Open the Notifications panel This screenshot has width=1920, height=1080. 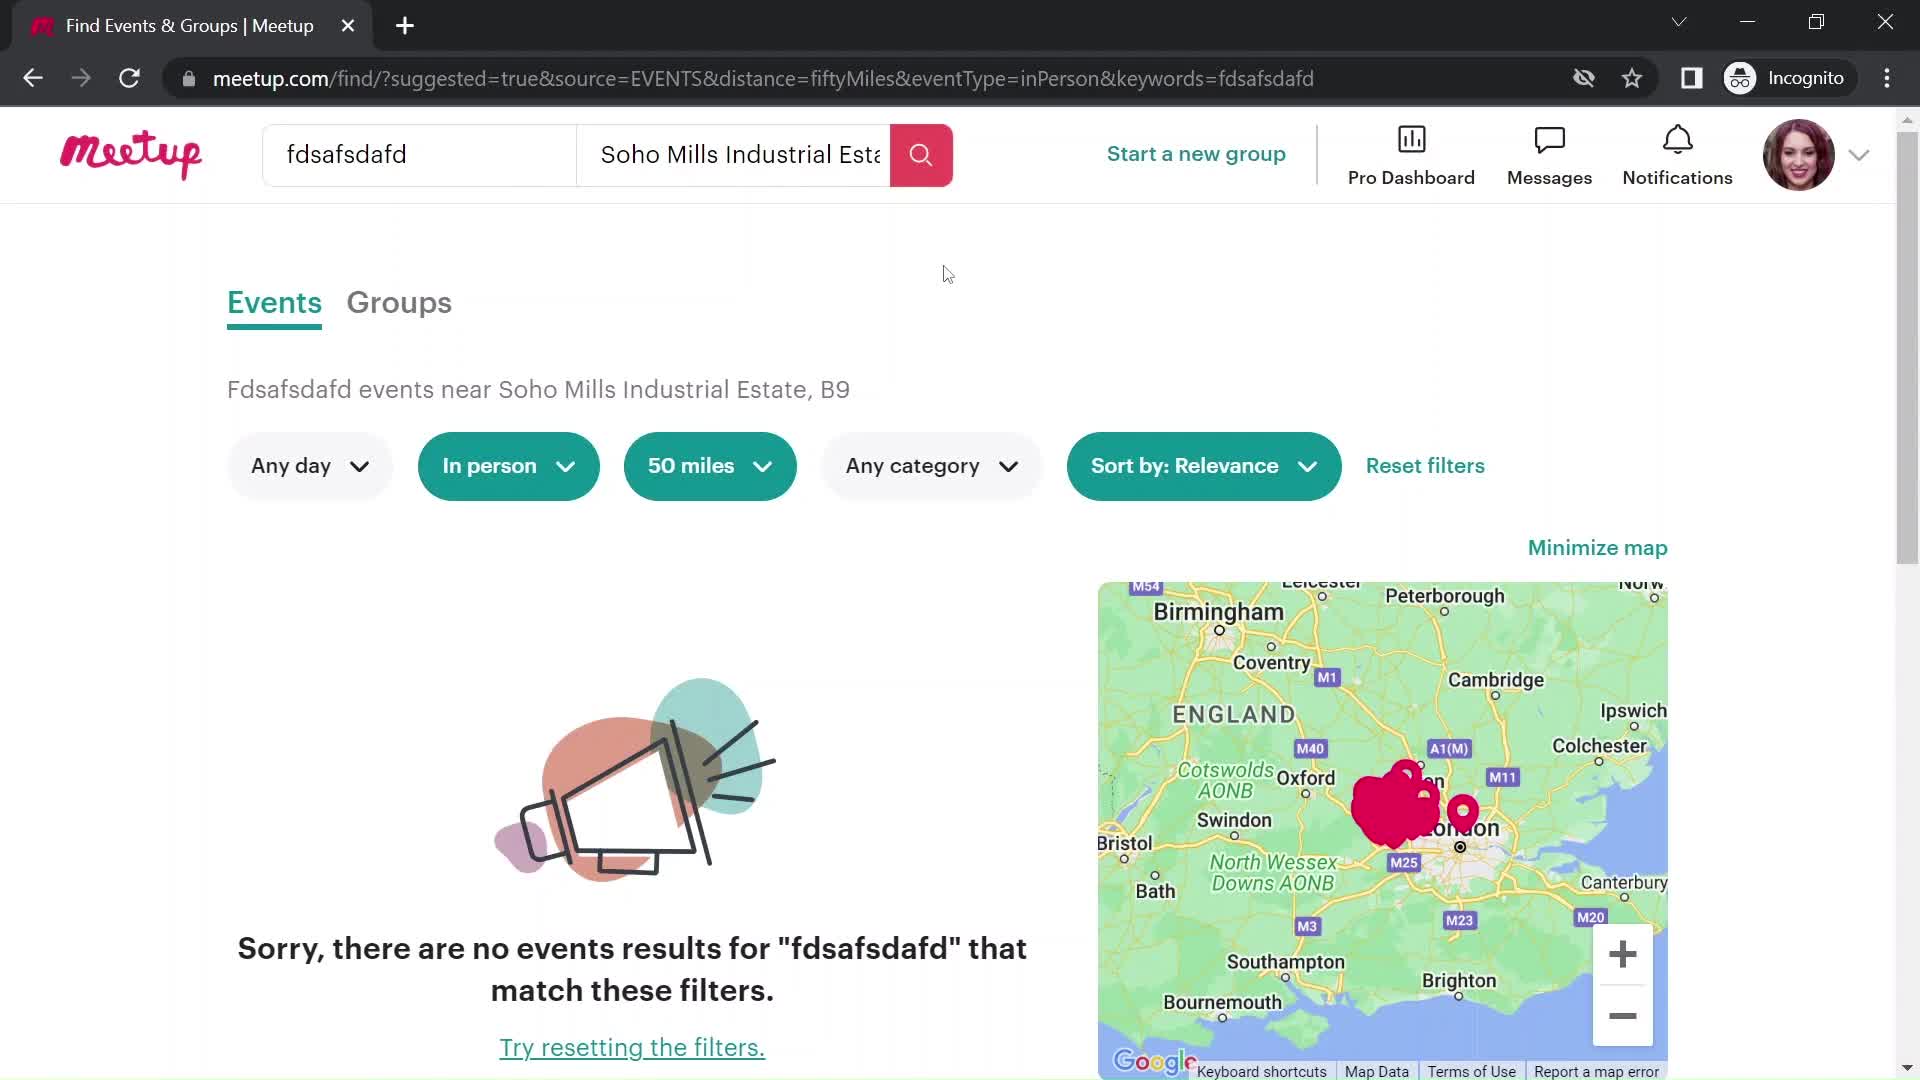click(1677, 154)
